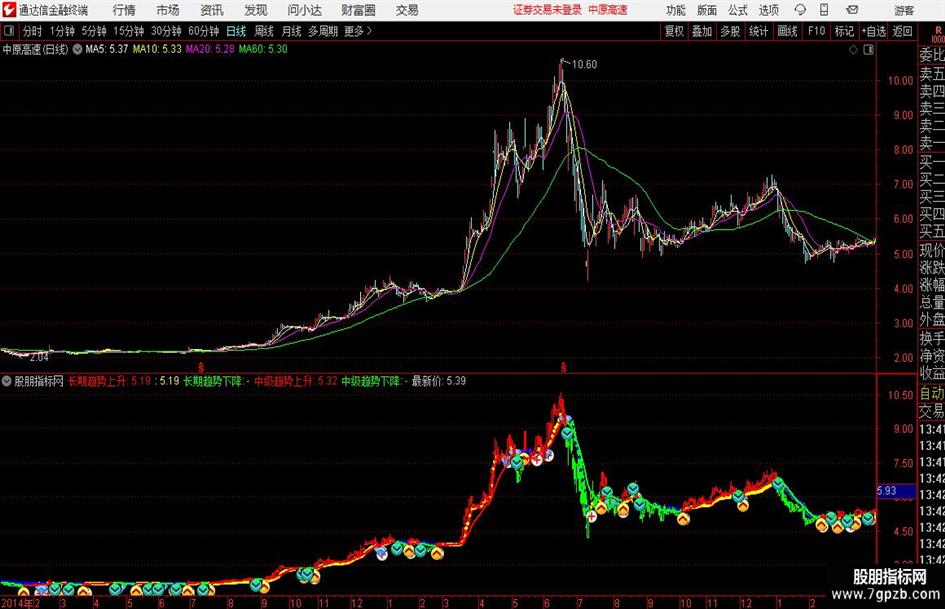Open the 选项 menu
The height and width of the screenshot is (609, 945).
(x=768, y=10)
